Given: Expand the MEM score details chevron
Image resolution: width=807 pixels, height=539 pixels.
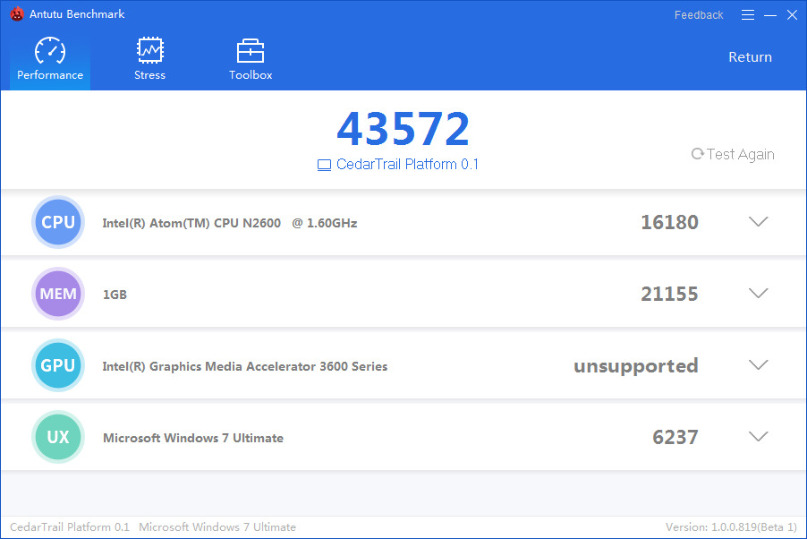Looking at the screenshot, I should 758,294.
